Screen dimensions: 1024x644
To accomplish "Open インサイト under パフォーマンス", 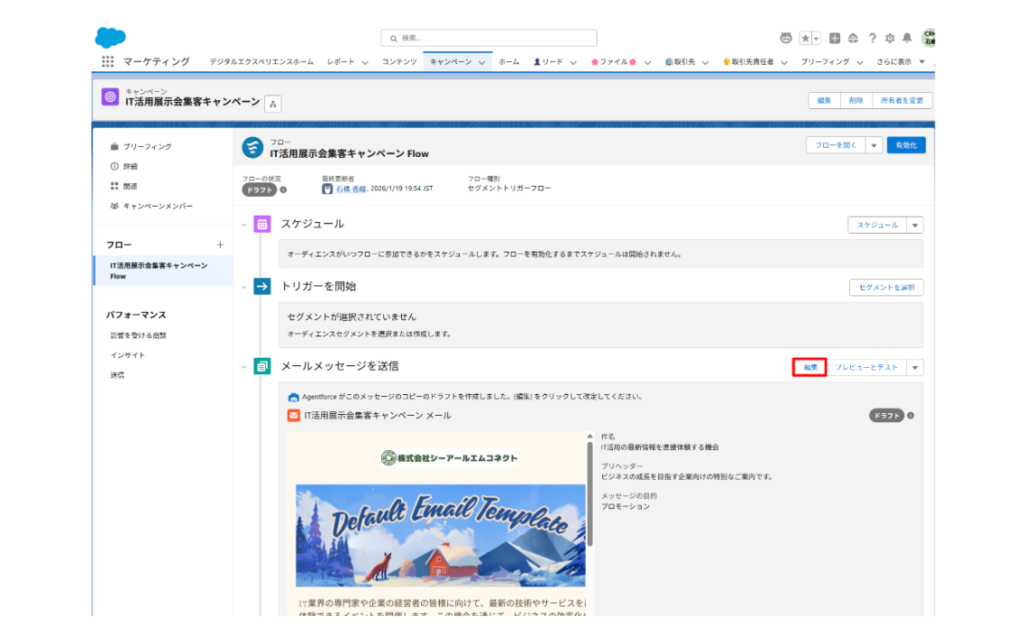I will [127, 355].
